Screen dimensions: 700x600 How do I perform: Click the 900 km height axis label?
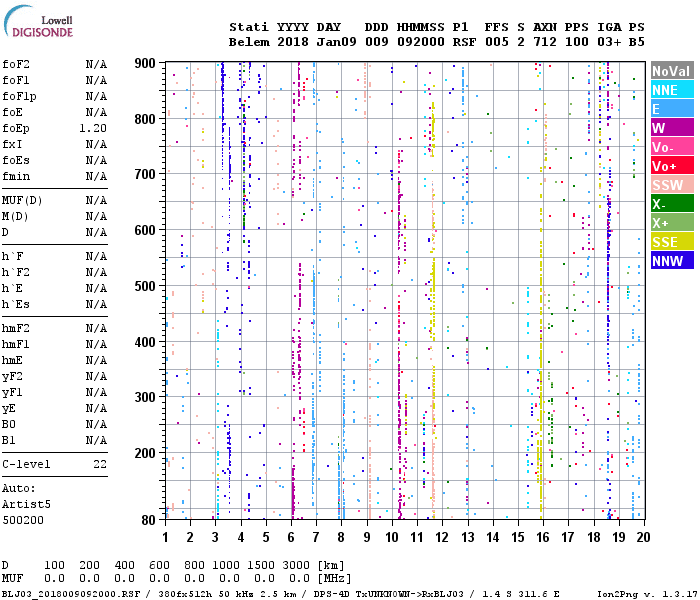pyautogui.click(x=145, y=63)
